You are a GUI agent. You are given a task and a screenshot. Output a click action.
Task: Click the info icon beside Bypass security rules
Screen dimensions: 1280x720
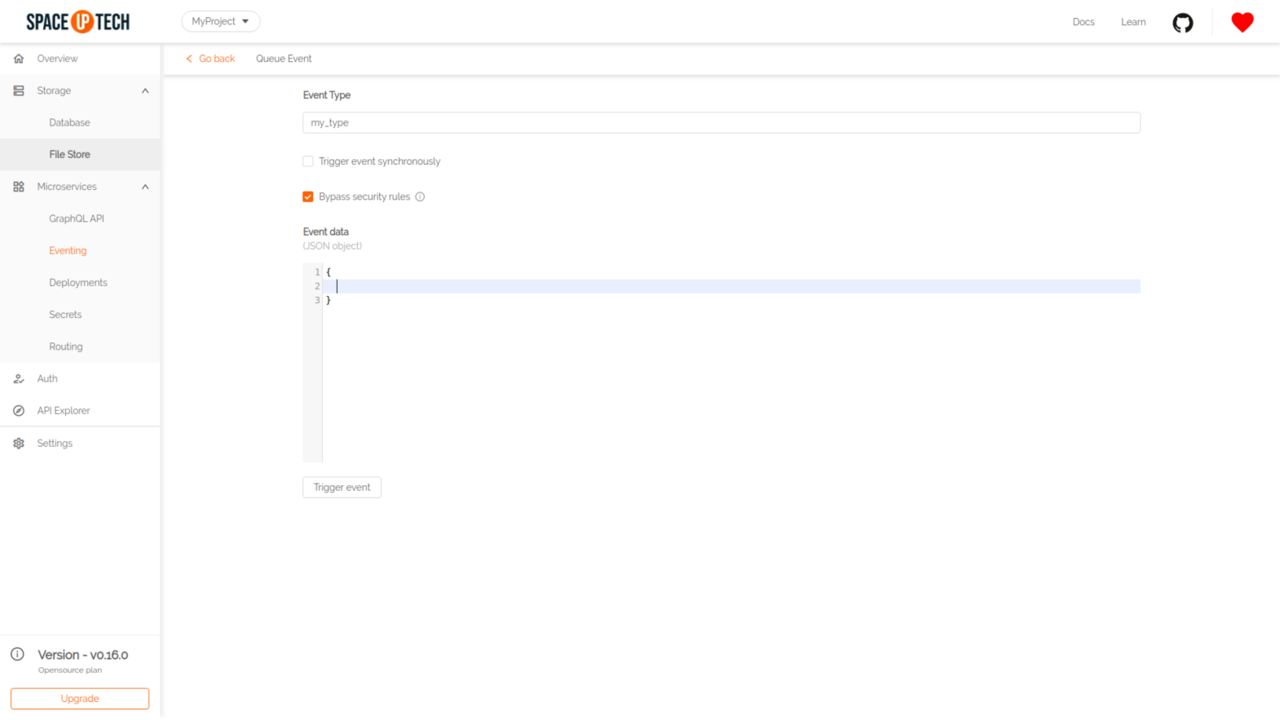(420, 197)
